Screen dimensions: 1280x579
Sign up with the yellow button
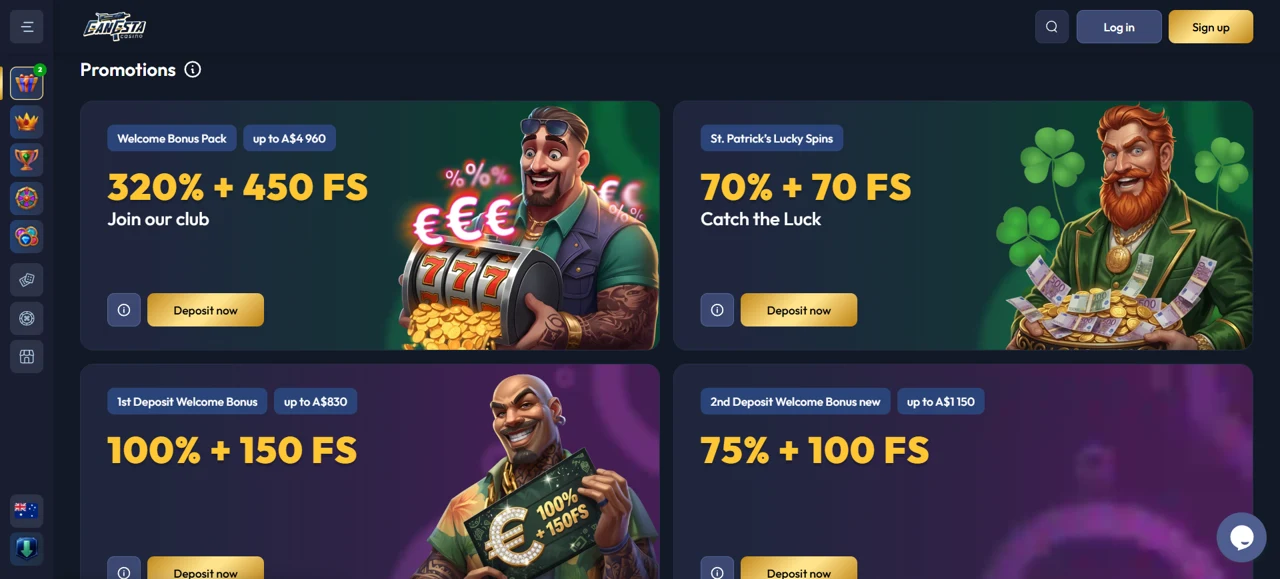pyautogui.click(x=1211, y=27)
